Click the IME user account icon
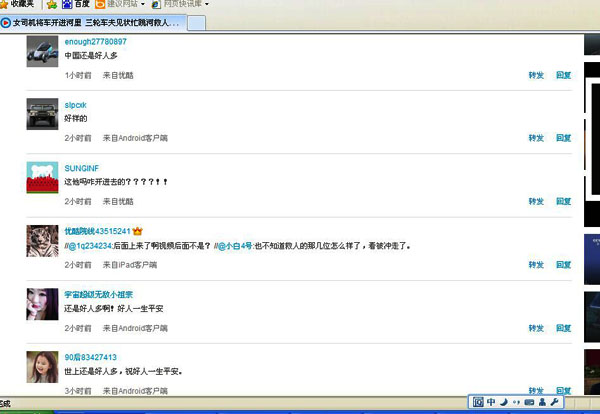 [x=542, y=402]
